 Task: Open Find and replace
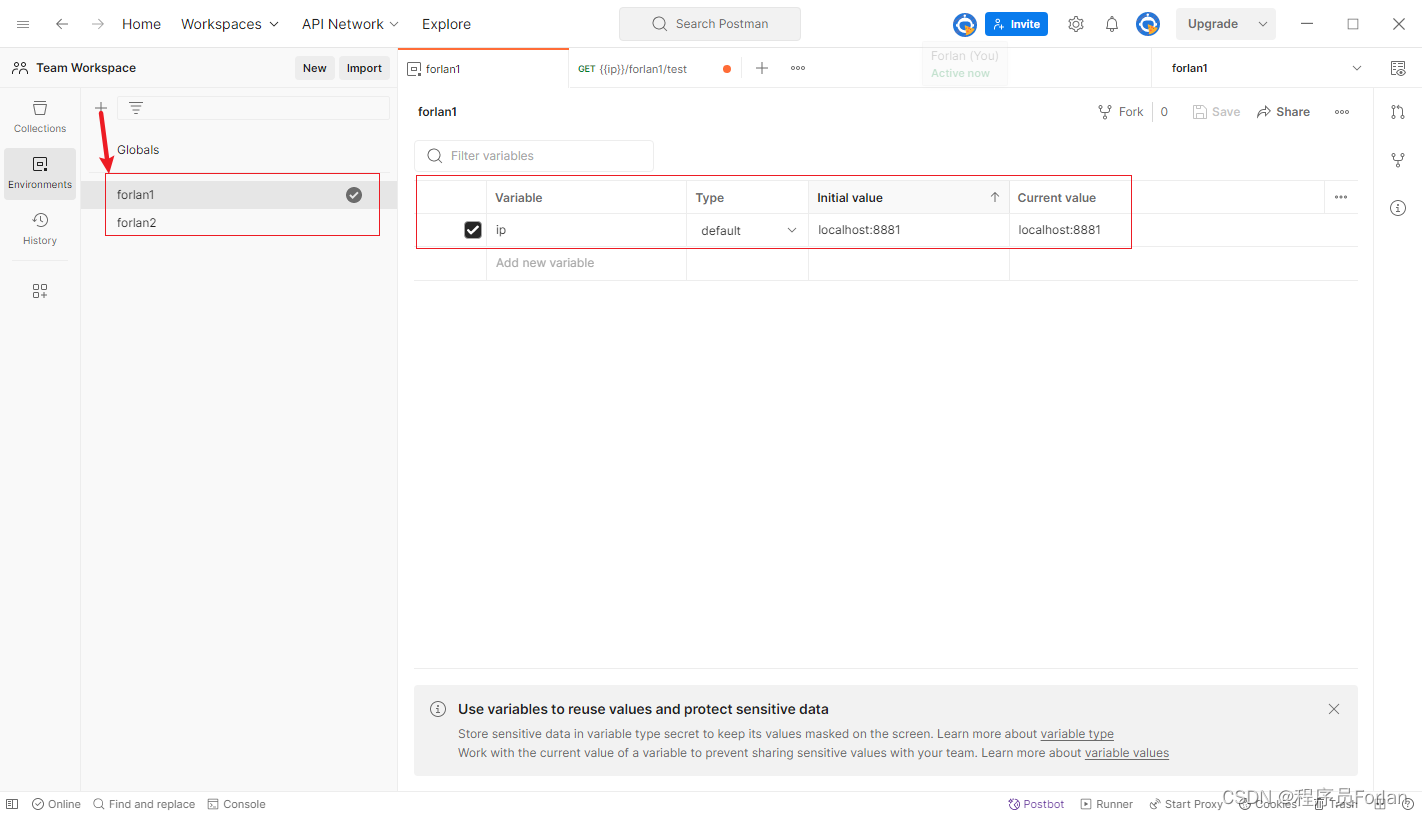(x=144, y=804)
